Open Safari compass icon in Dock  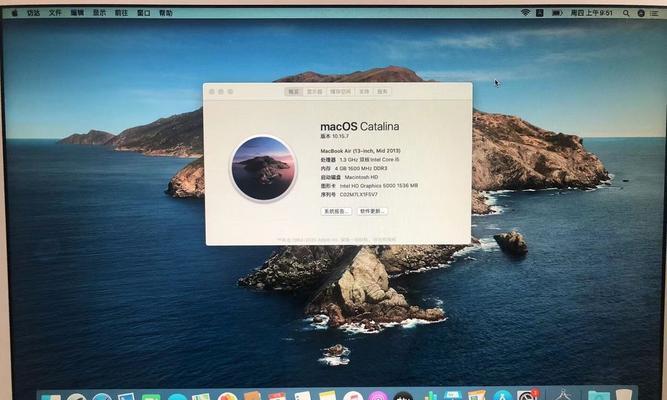tap(102, 396)
